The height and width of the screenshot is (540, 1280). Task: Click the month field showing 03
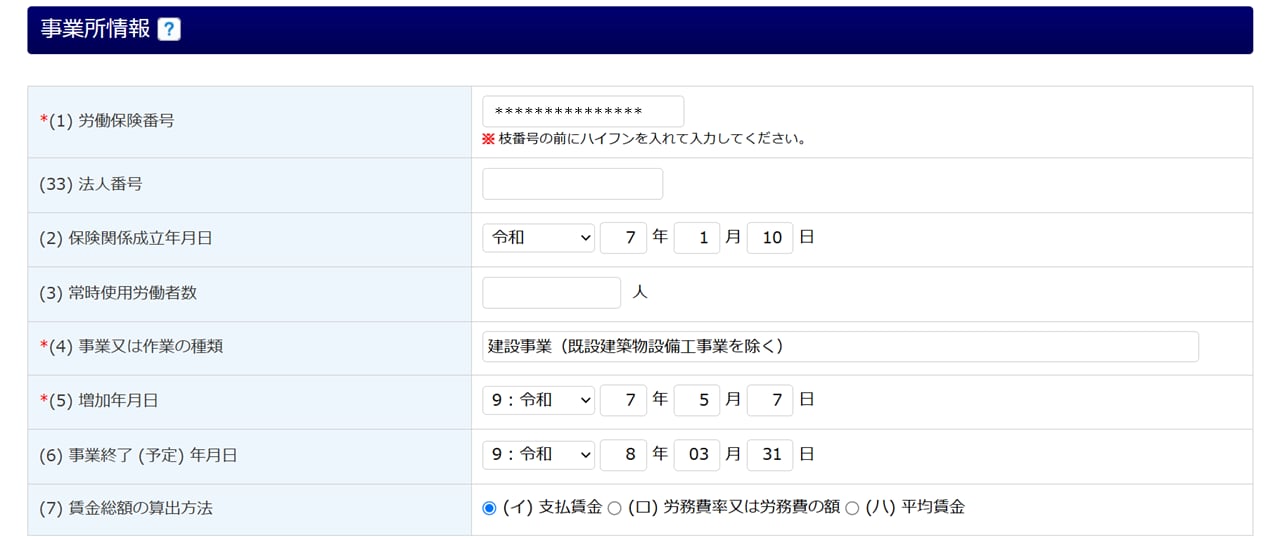[697, 454]
